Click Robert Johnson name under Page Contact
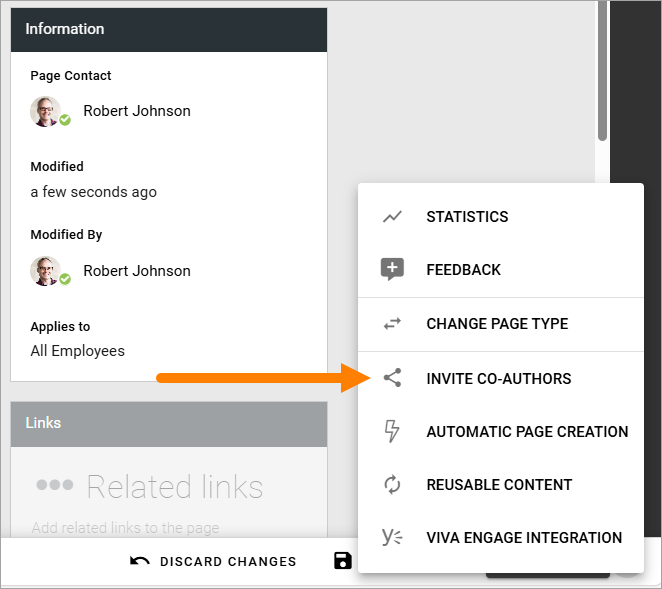The image size is (662, 589). [x=137, y=111]
